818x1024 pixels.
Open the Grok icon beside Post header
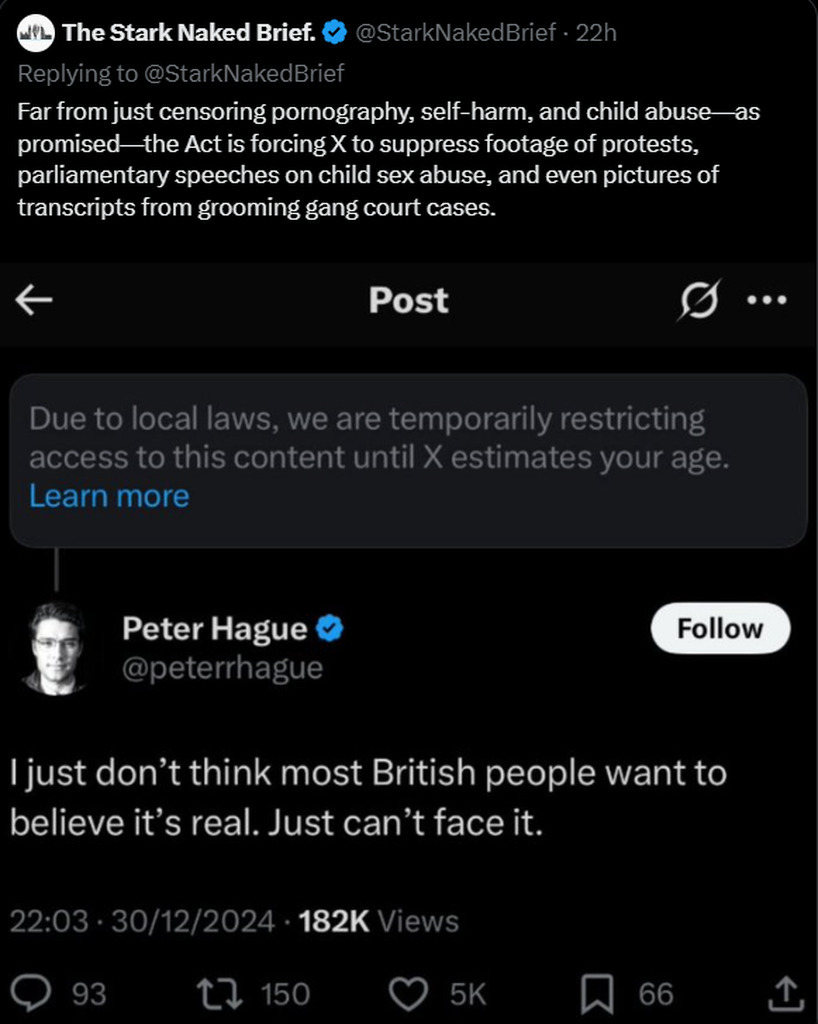click(697, 300)
